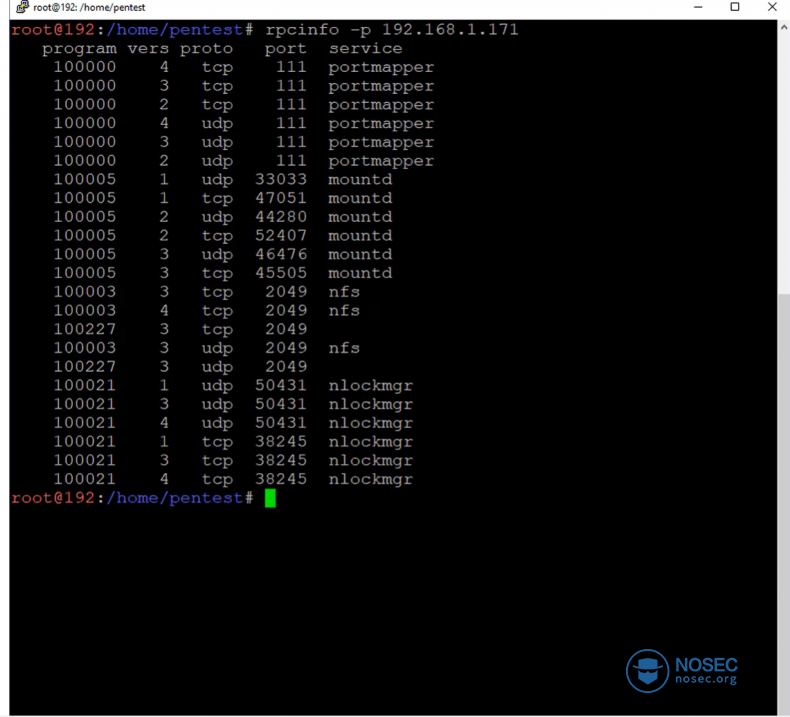This screenshot has width=790, height=717.
Task: Click the mountd port value 52407
Action: point(281,236)
